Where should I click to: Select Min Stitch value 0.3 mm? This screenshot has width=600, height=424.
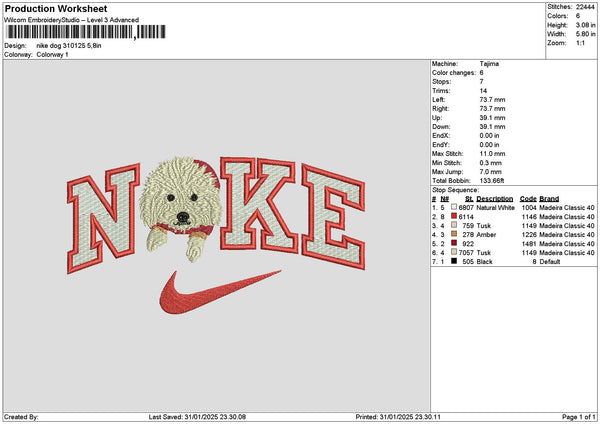coord(491,163)
